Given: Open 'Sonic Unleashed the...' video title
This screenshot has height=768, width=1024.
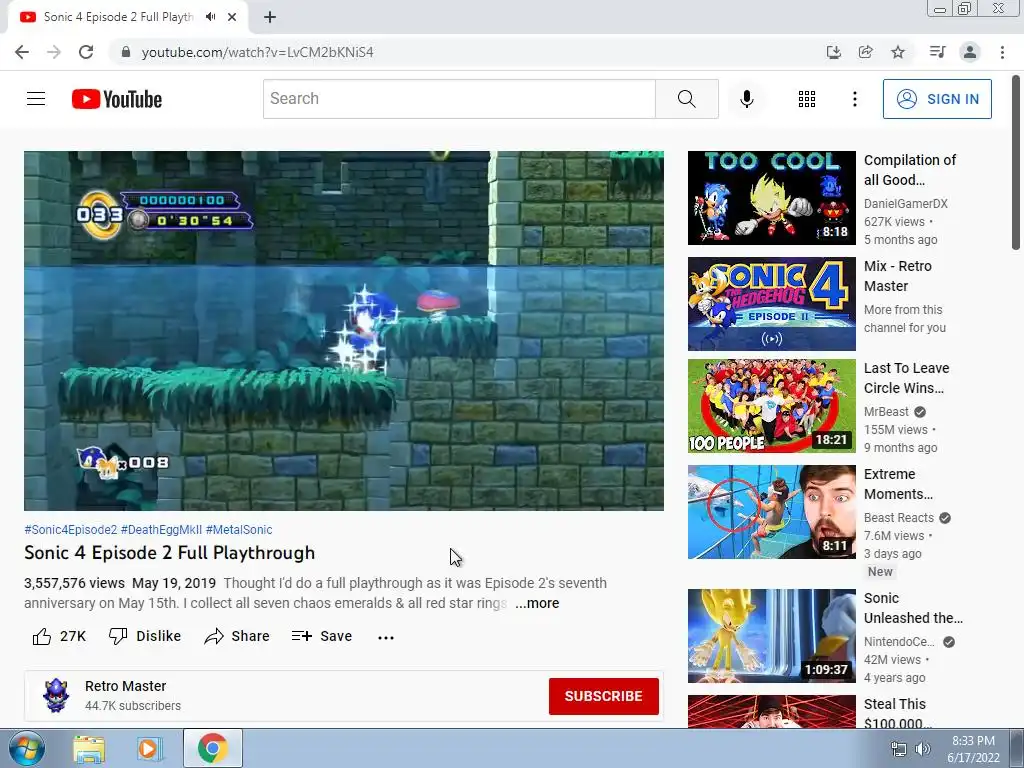Looking at the screenshot, I should (x=913, y=608).
